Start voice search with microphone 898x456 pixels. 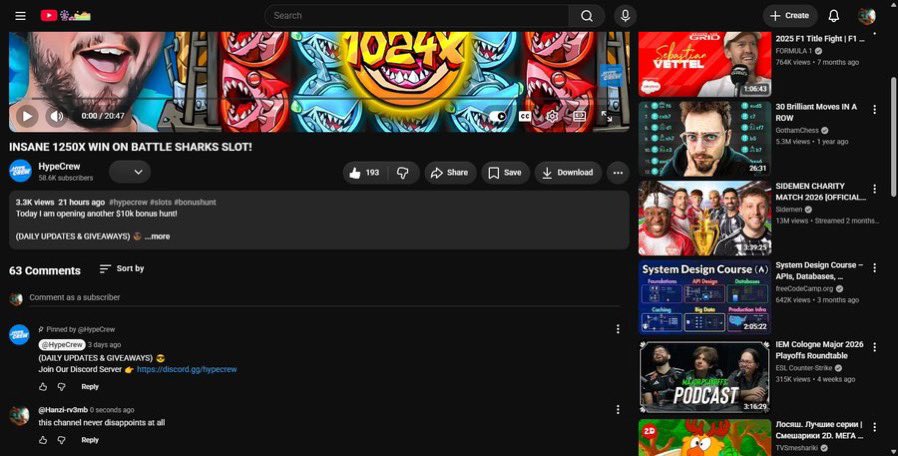(x=625, y=16)
